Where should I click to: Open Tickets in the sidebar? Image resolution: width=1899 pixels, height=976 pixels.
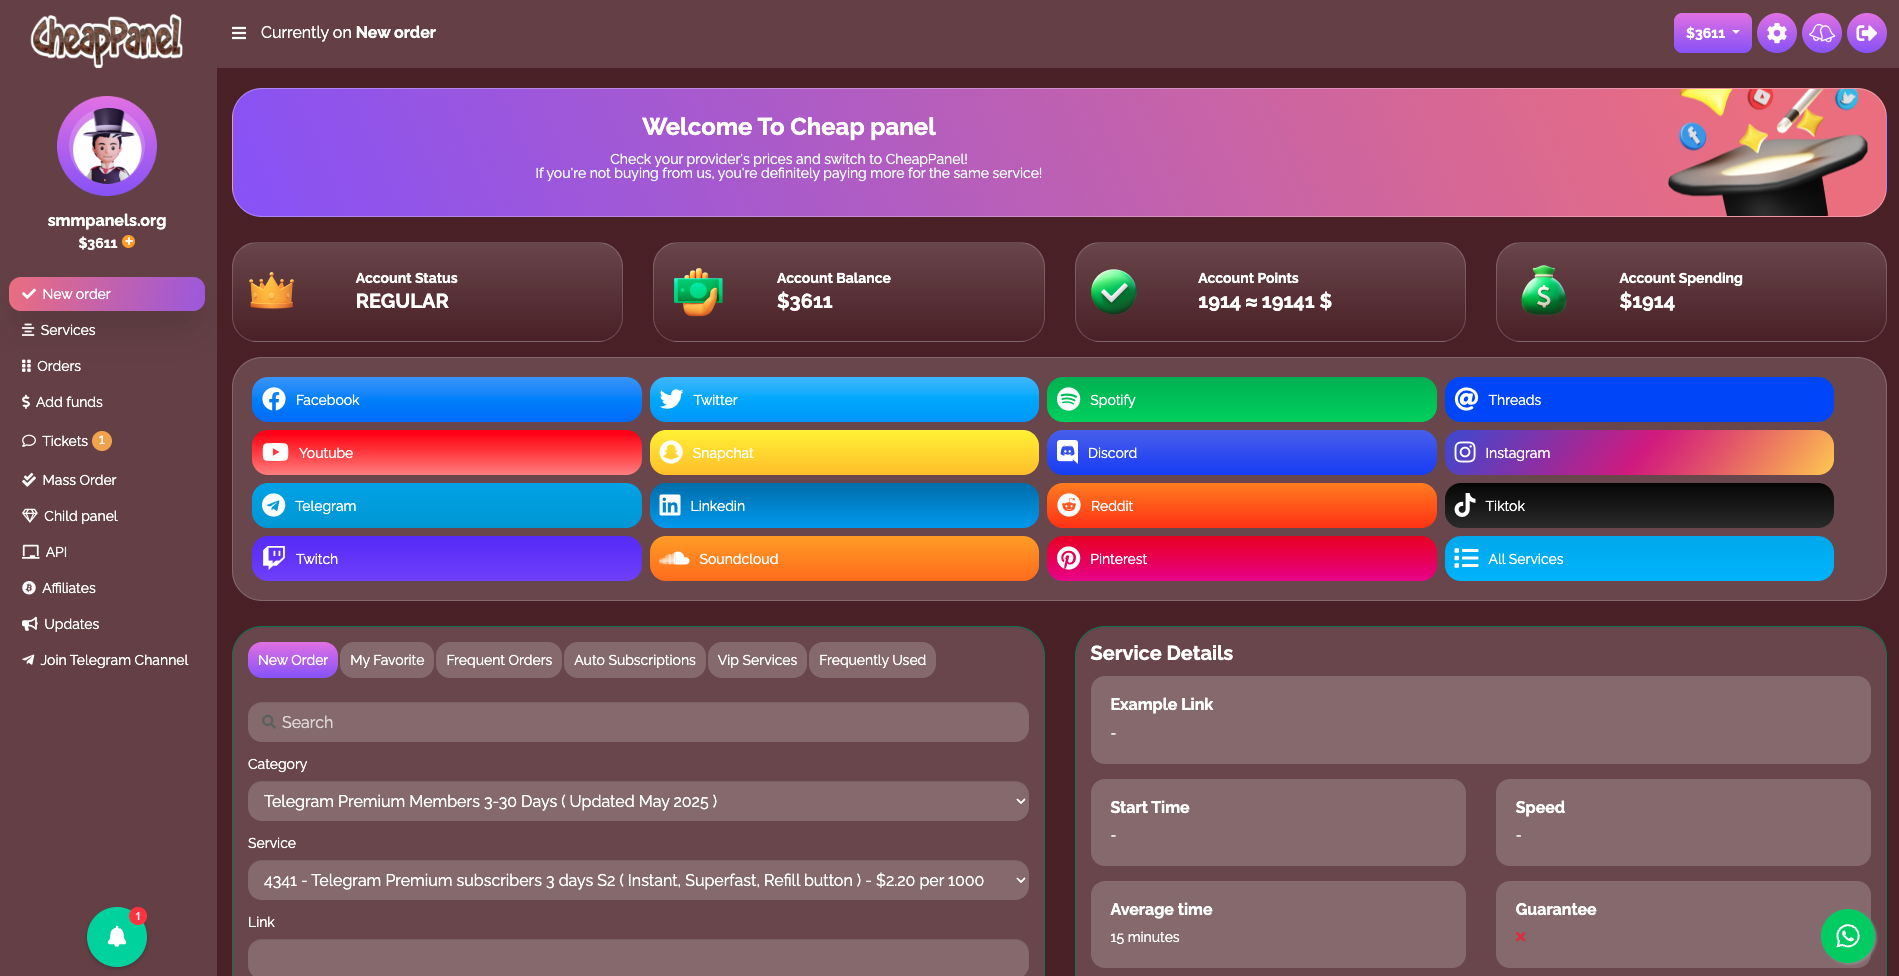(x=65, y=441)
